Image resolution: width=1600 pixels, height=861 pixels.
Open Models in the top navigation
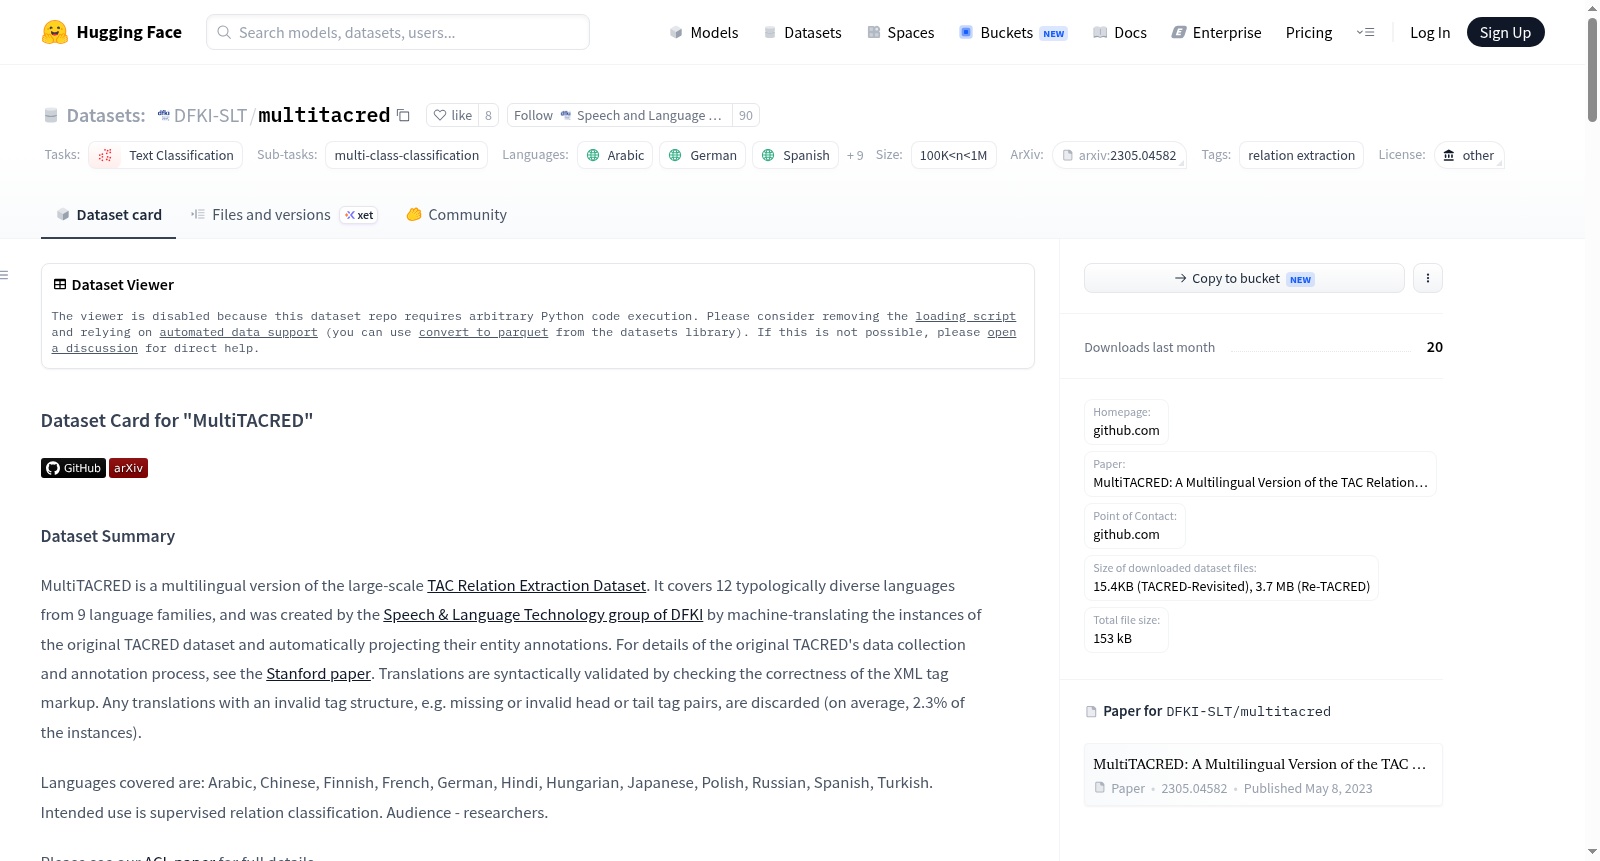[x=703, y=33]
